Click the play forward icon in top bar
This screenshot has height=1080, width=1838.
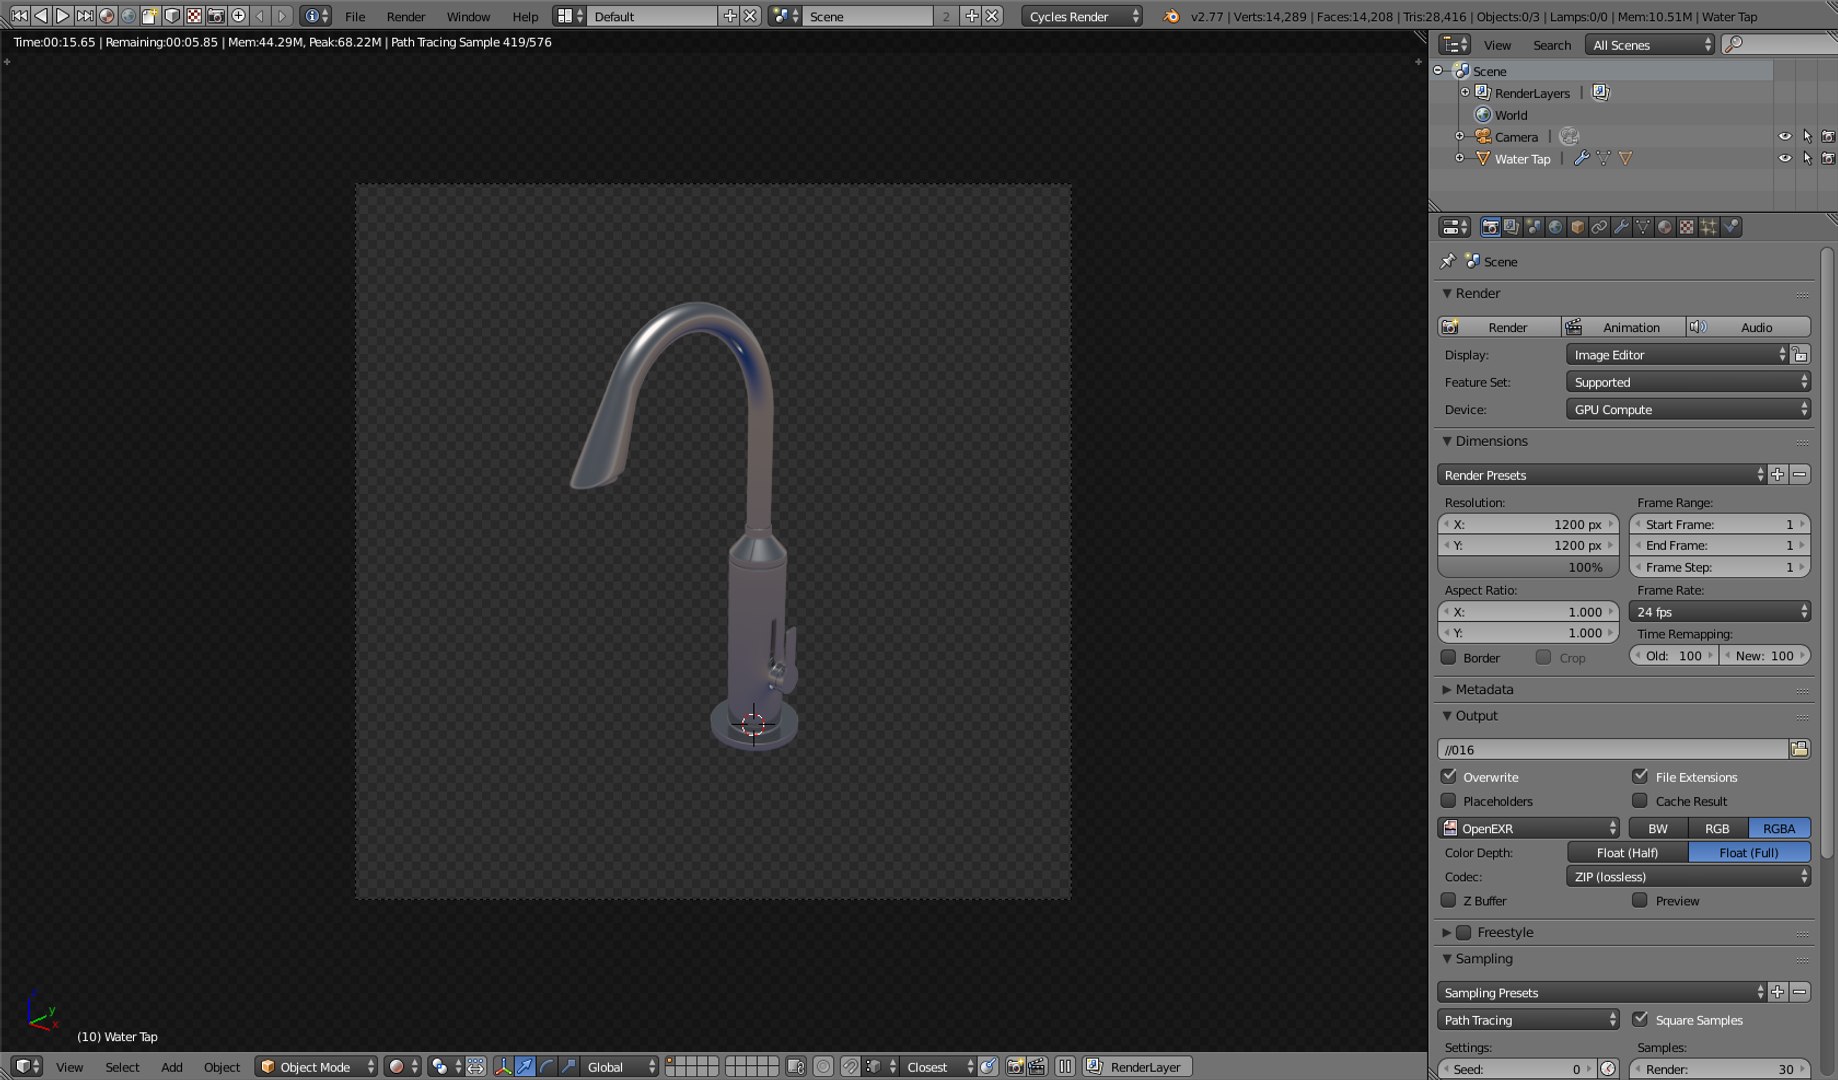point(63,15)
